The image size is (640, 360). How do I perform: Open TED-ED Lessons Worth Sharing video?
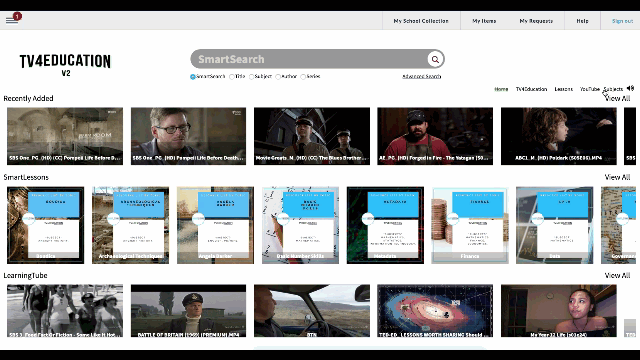coord(435,311)
